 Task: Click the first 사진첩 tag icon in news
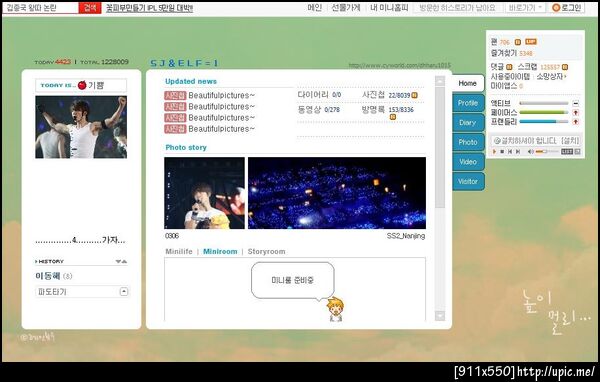tap(175, 95)
